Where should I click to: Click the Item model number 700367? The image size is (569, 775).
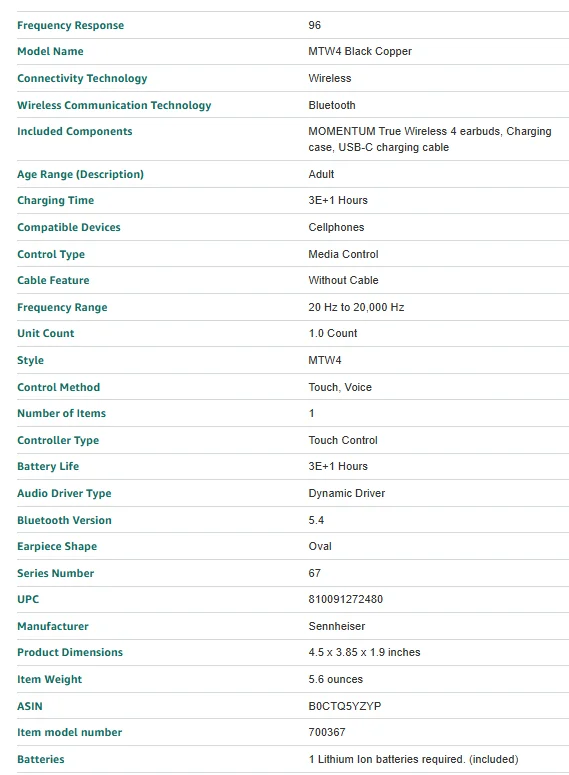click(327, 732)
